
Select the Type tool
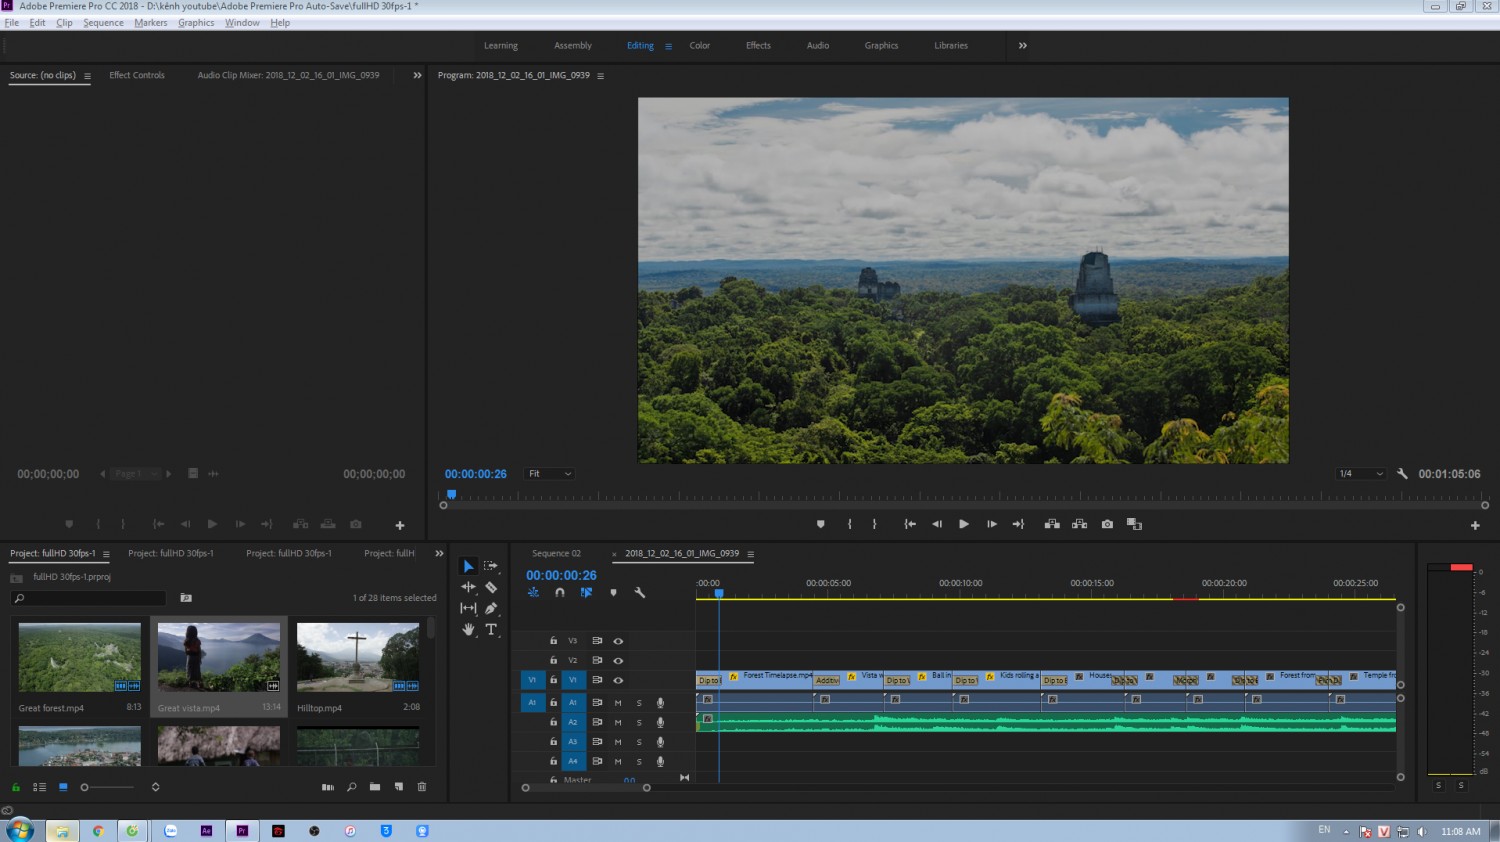click(x=491, y=629)
